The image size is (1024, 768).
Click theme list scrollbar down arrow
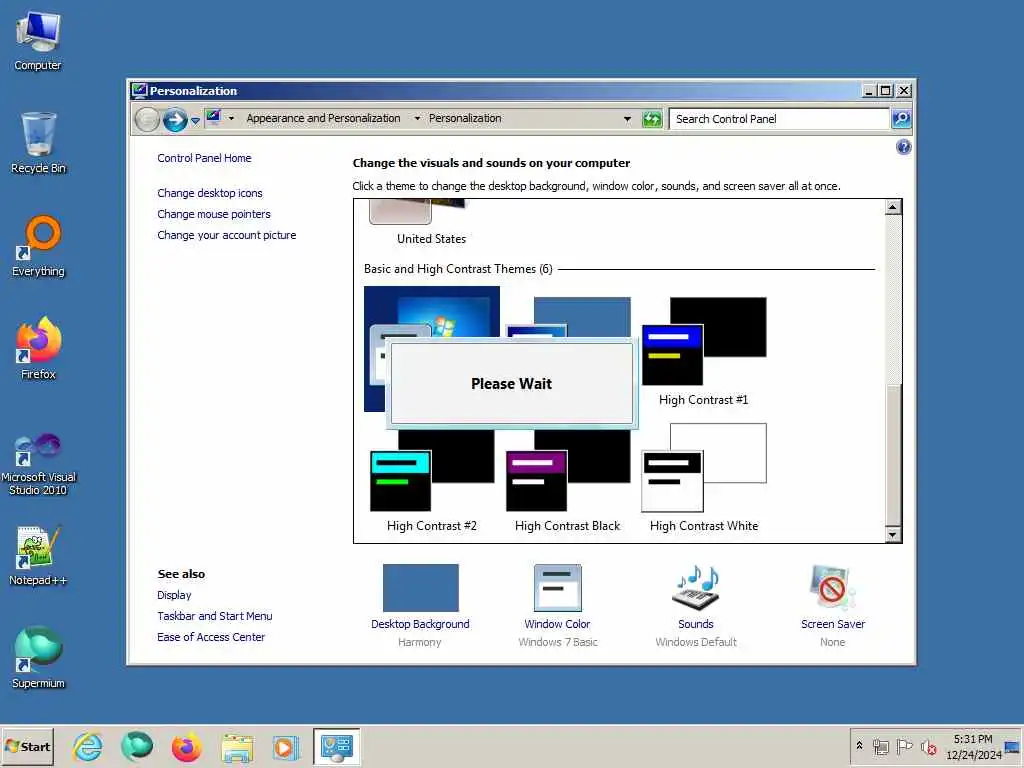coord(893,534)
